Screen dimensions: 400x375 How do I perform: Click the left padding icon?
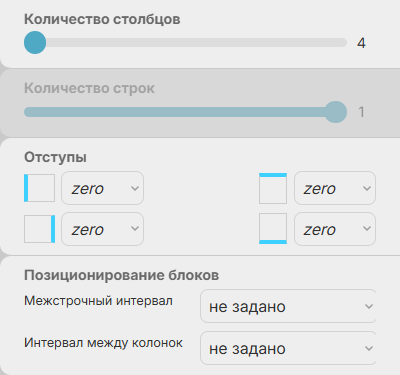point(39,188)
